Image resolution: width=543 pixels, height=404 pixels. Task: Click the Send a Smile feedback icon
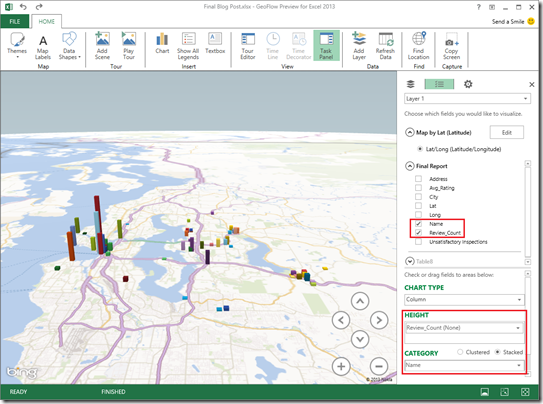coord(531,21)
